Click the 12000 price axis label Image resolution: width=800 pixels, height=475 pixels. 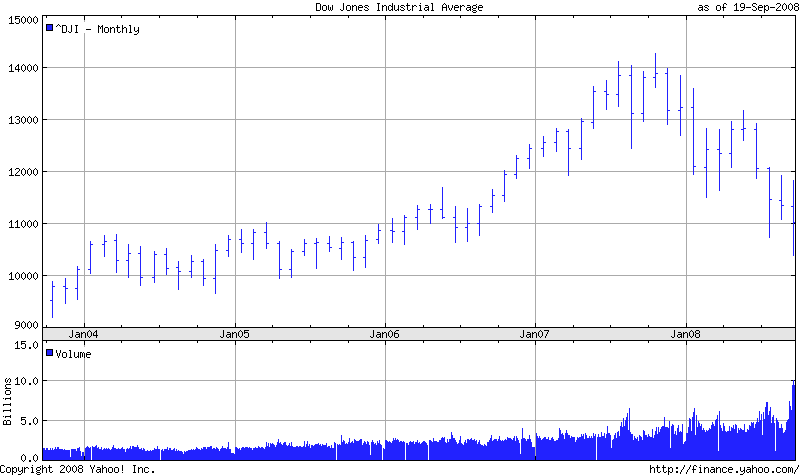(20, 172)
